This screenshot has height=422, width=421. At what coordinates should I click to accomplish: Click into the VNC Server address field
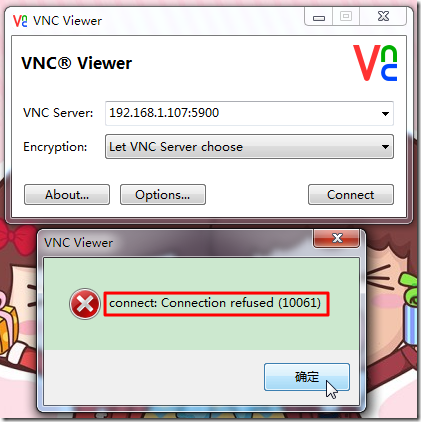249,113
